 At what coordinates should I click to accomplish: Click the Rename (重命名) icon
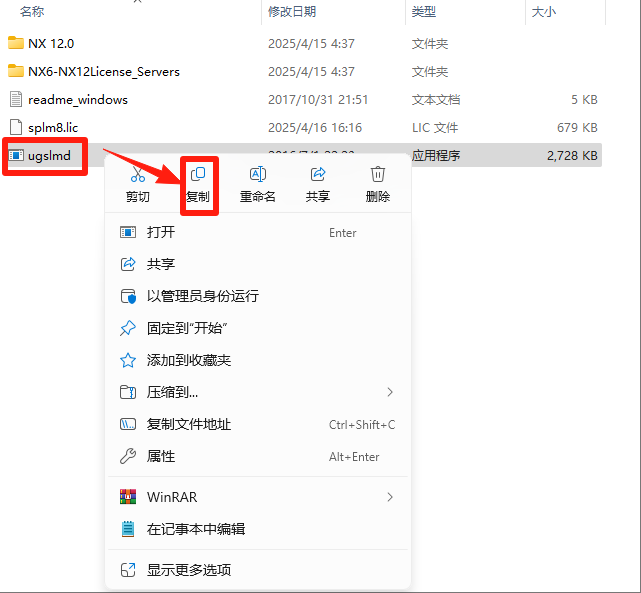coord(257,175)
